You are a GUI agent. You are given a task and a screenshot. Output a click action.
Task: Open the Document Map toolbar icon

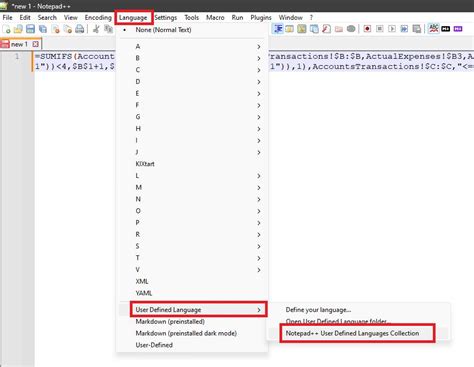pos(302,29)
